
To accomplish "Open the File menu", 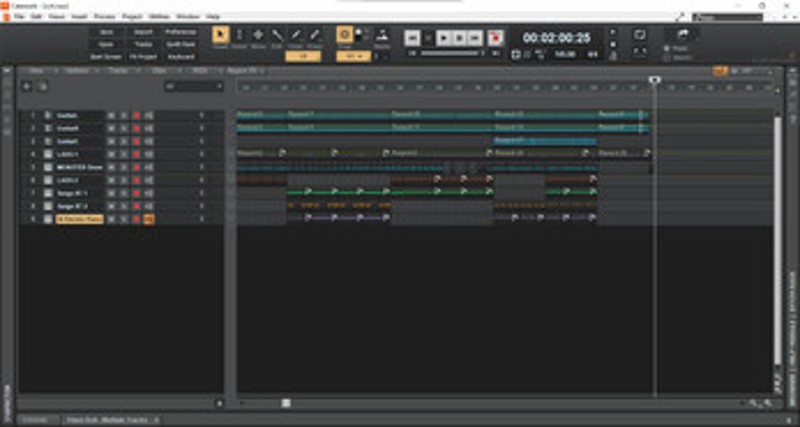I will pyautogui.click(x=19, y=17).
